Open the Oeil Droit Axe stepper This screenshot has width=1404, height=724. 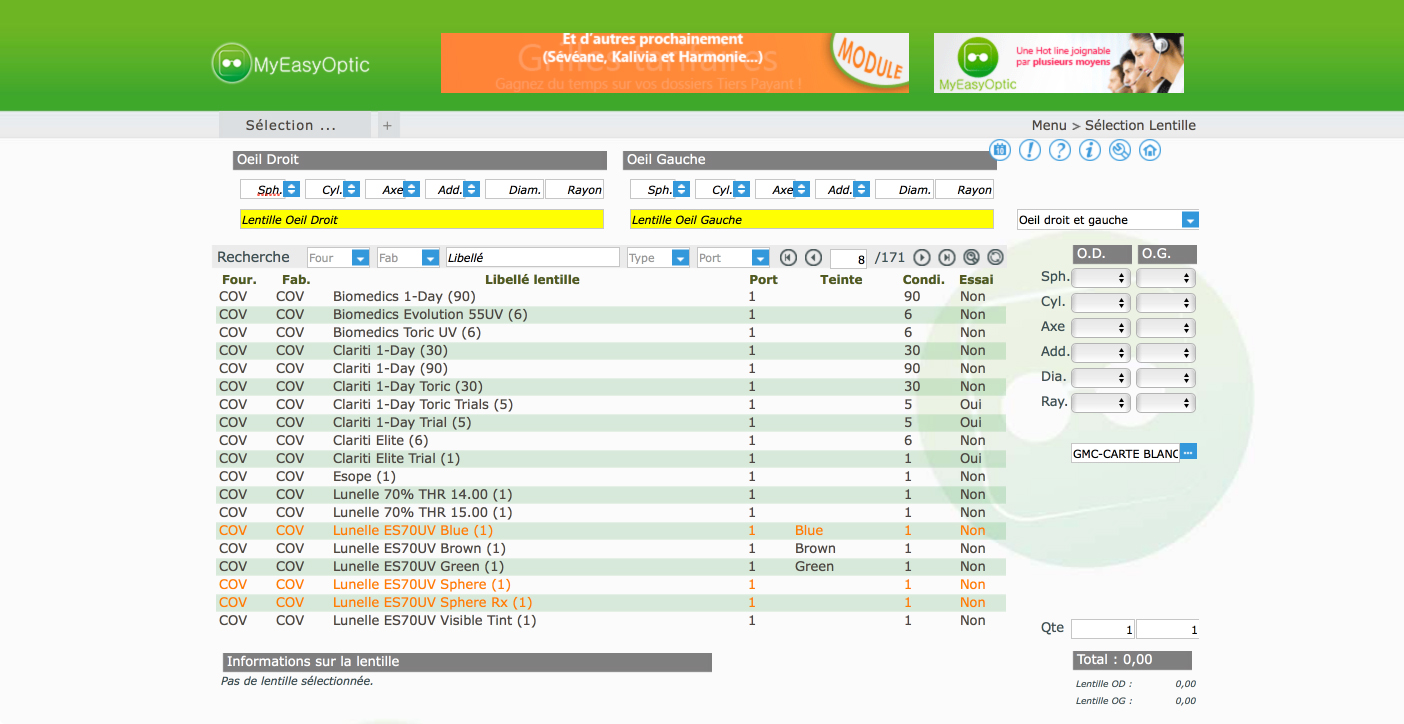pos(411,189)
